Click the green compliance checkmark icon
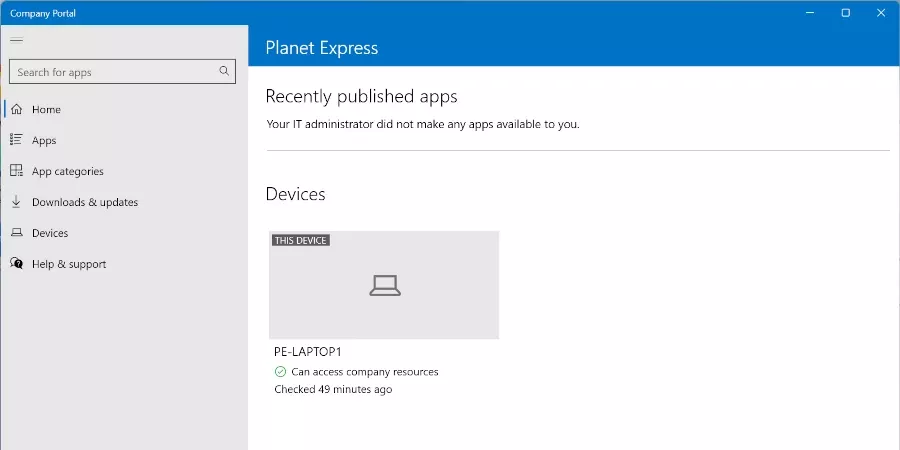The width and height of the screenshot is (900, 450). (281, 372)
